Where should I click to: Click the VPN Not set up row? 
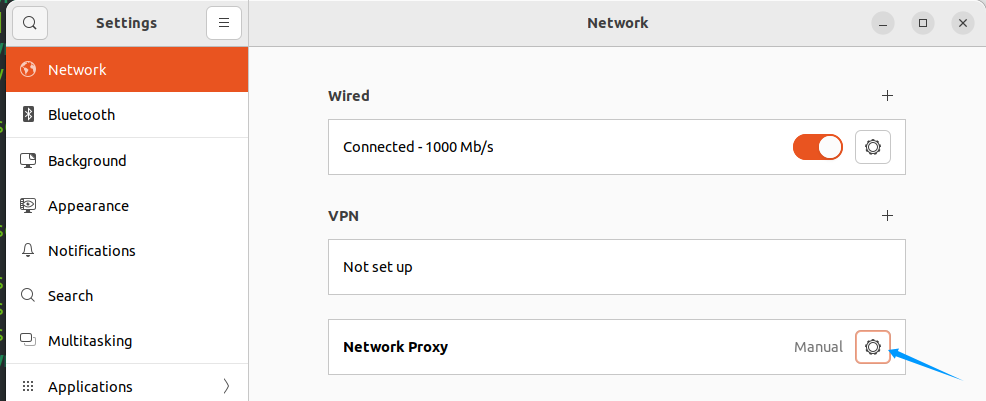tap(617, 267)
